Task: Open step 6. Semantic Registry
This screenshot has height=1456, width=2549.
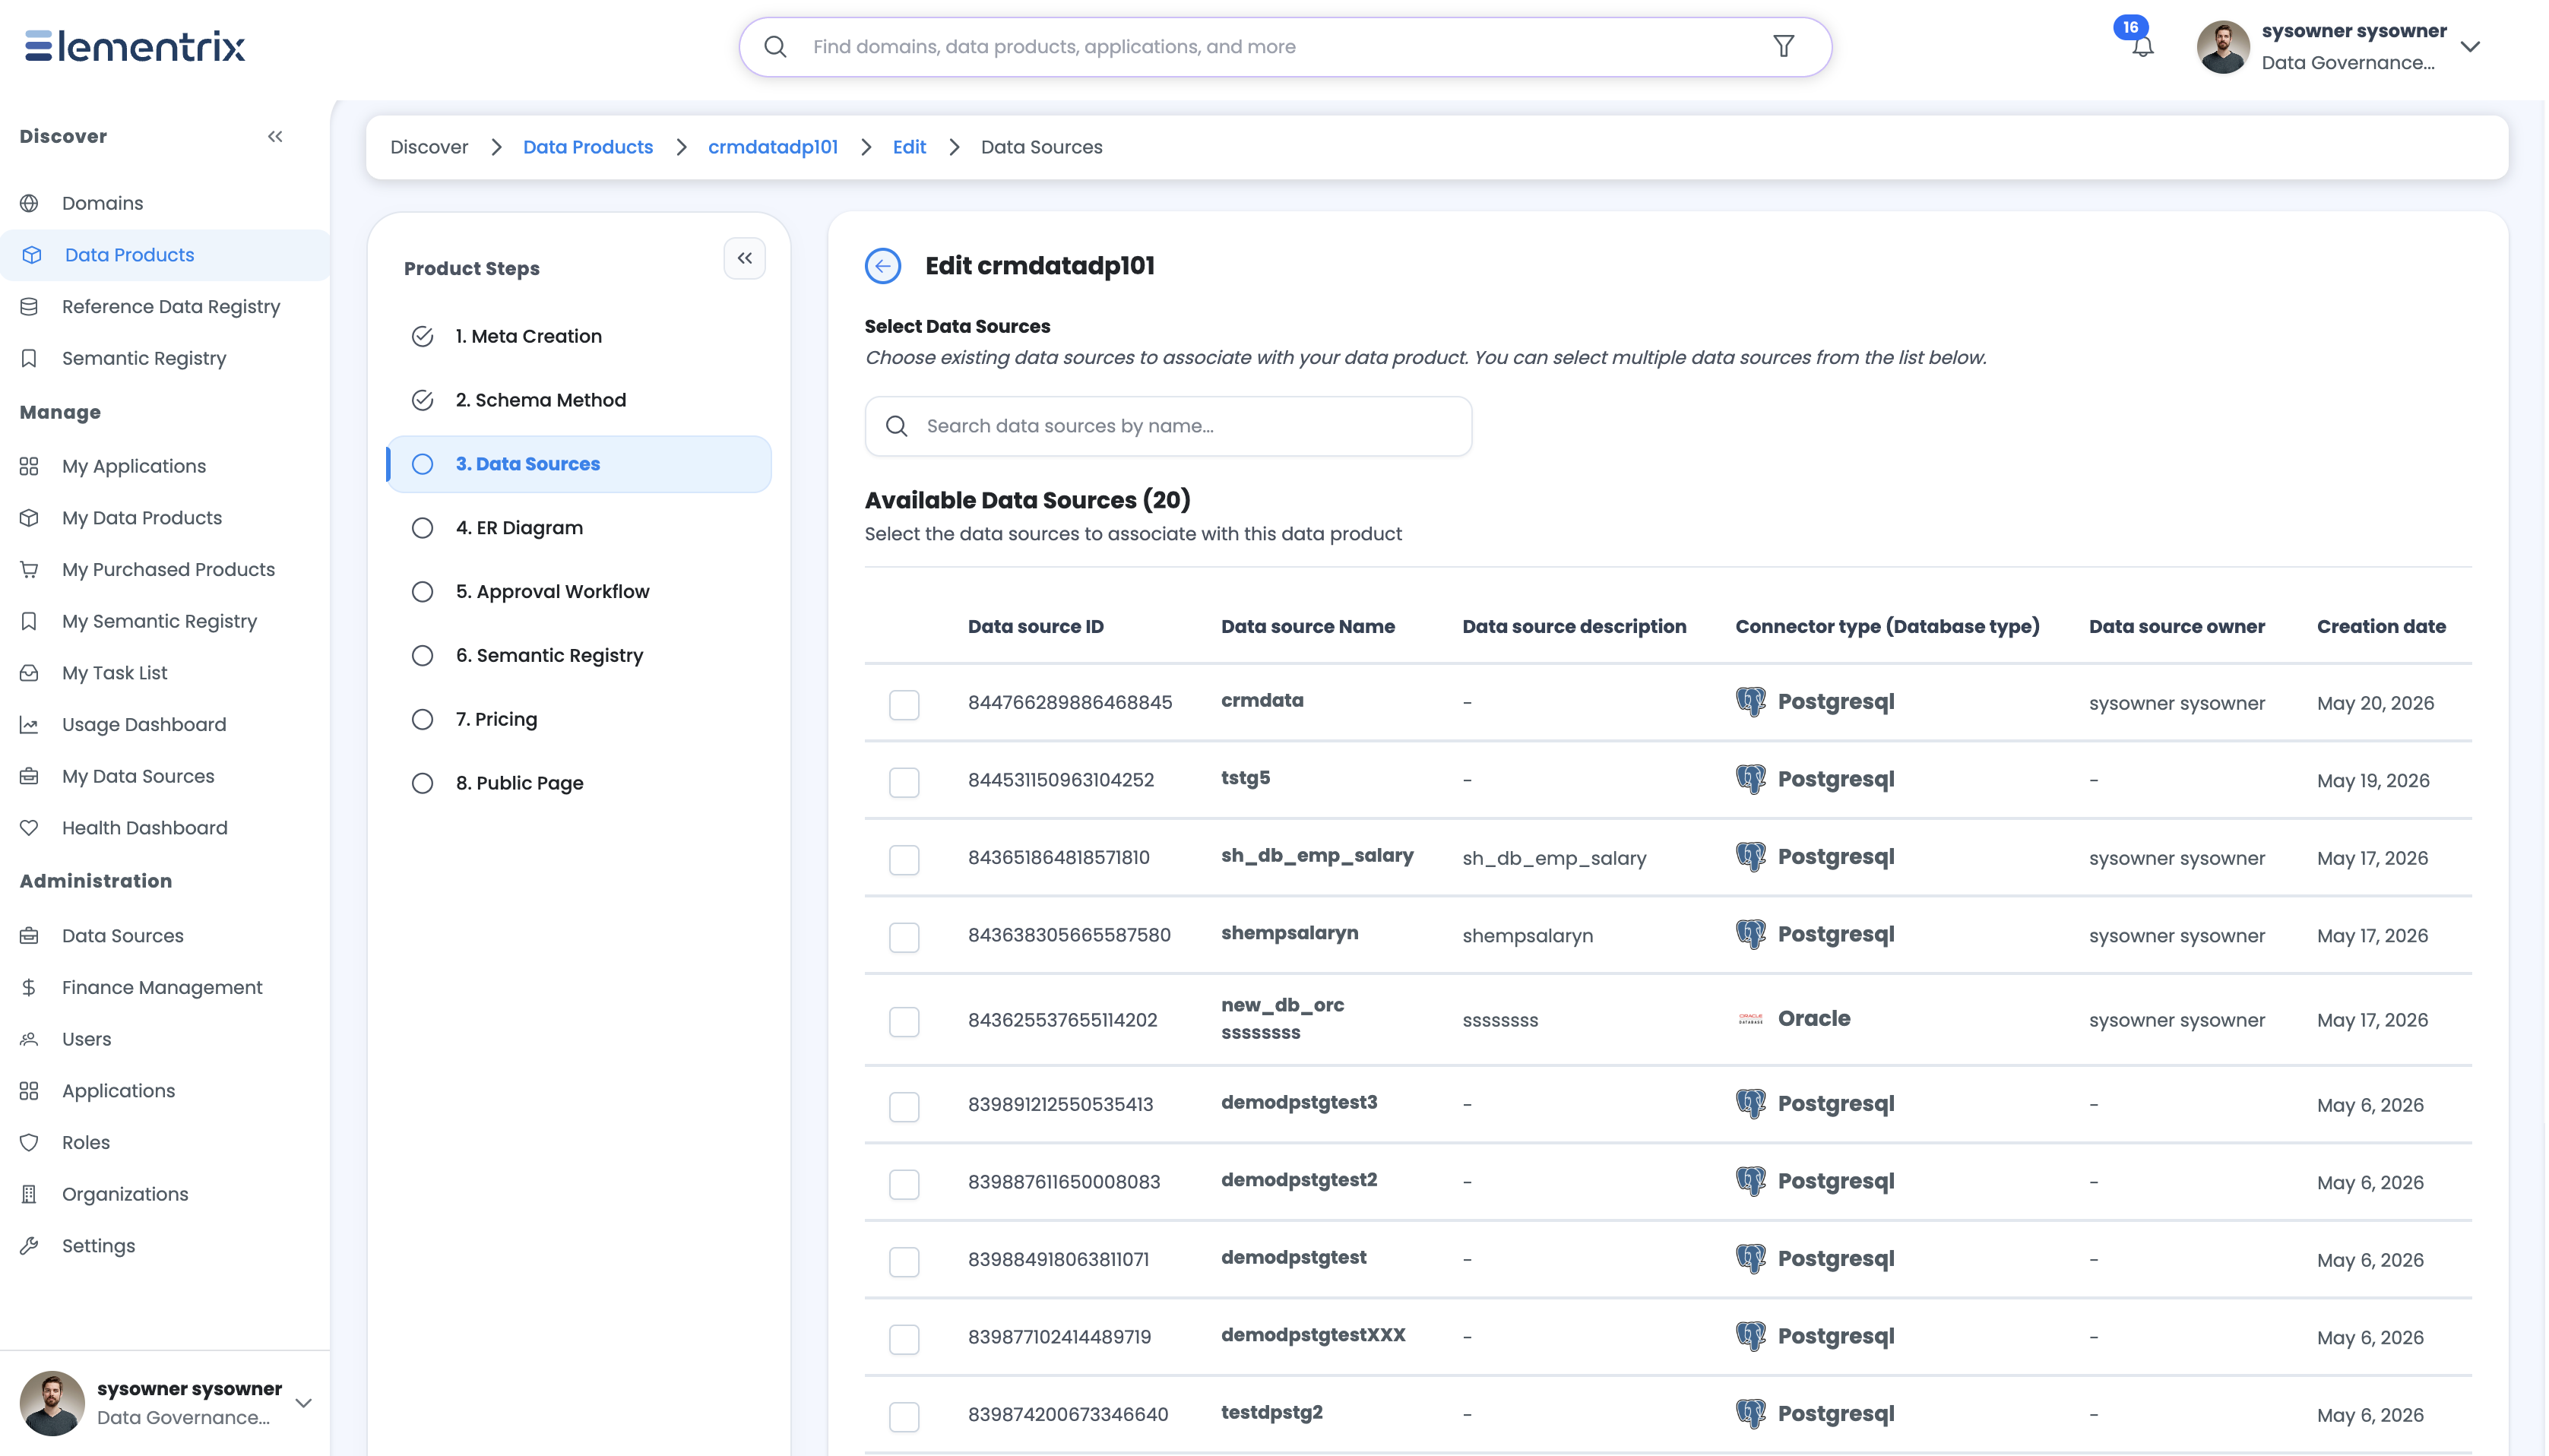Action: [x=578, y=656]
